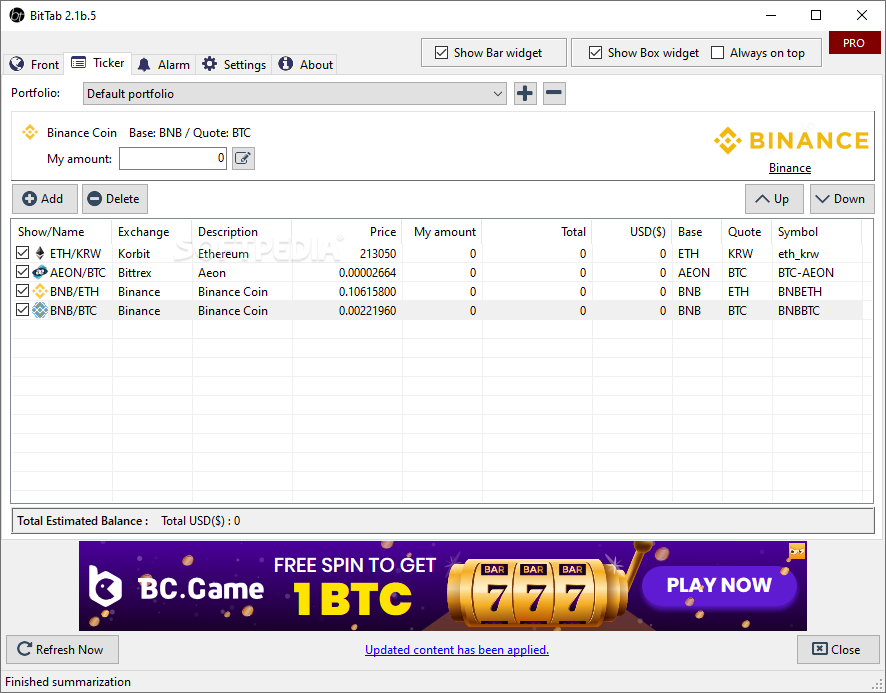Click the BitTab app icon in title bar

16,15
